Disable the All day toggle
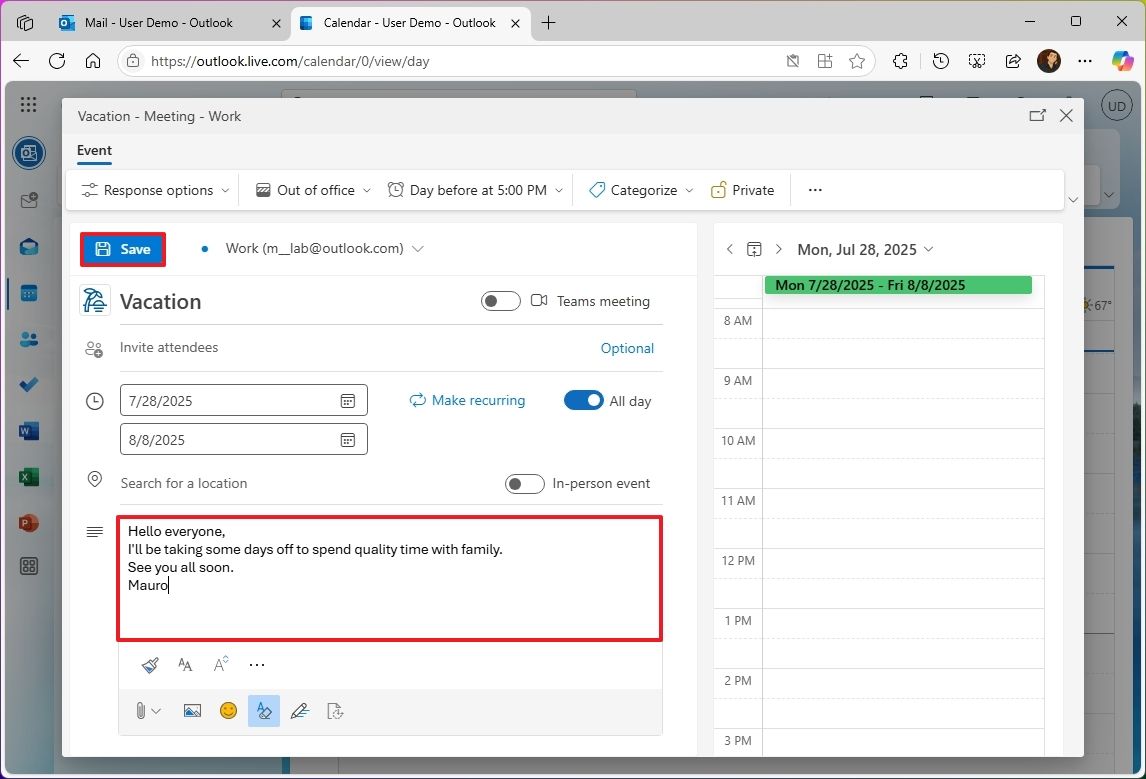Image resolution: width=1146 pixels, height=779 pixels. point(584,399)
